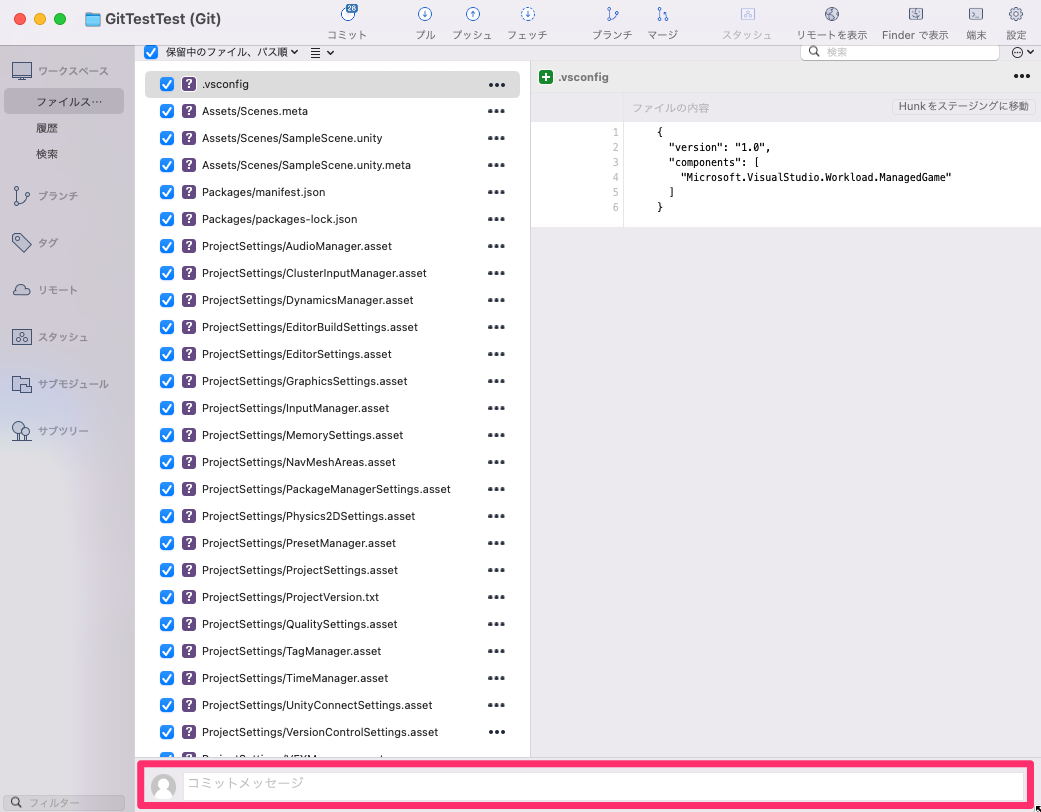Open the ブランチ toolbar branch icon
This screenshot has width=1041, height=812.
[612, 14]
